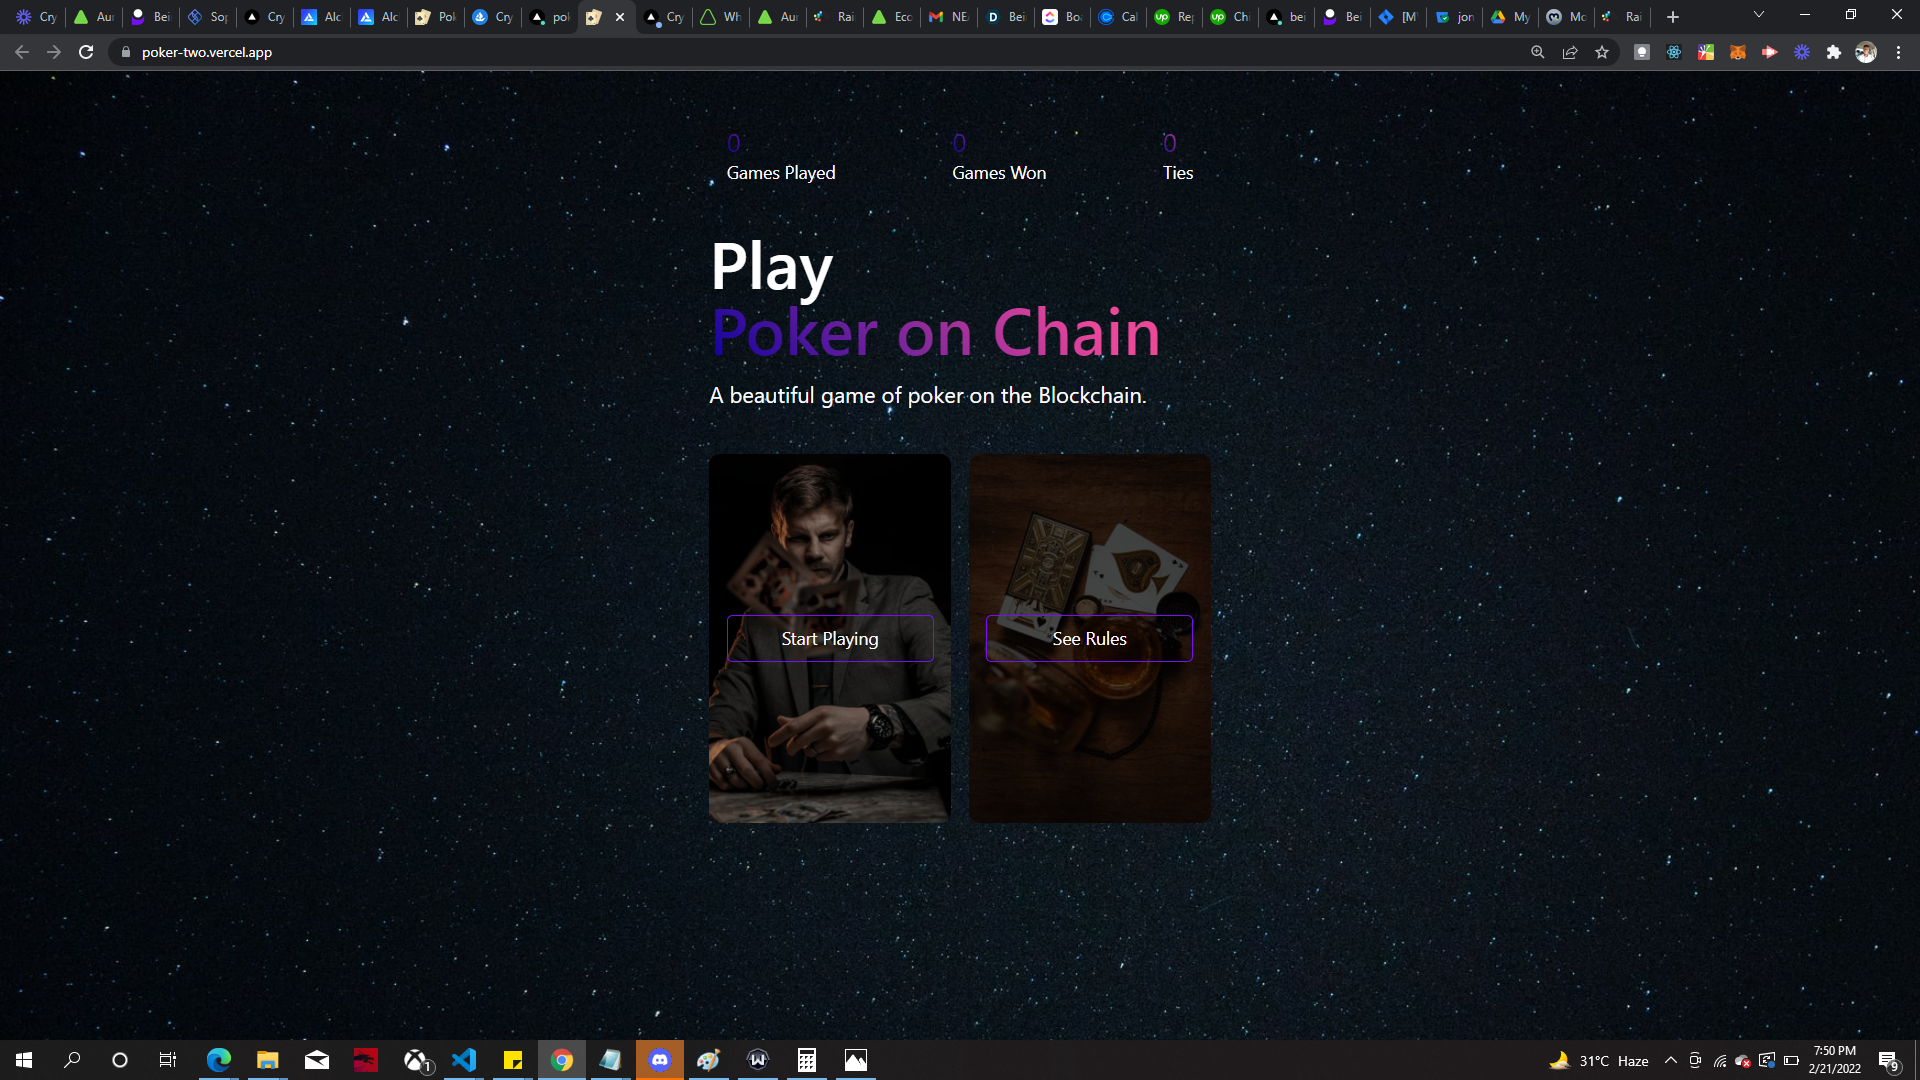Open Chrome three-dot menu
Screen dimensions: 1920x1080
point(1898,52)
